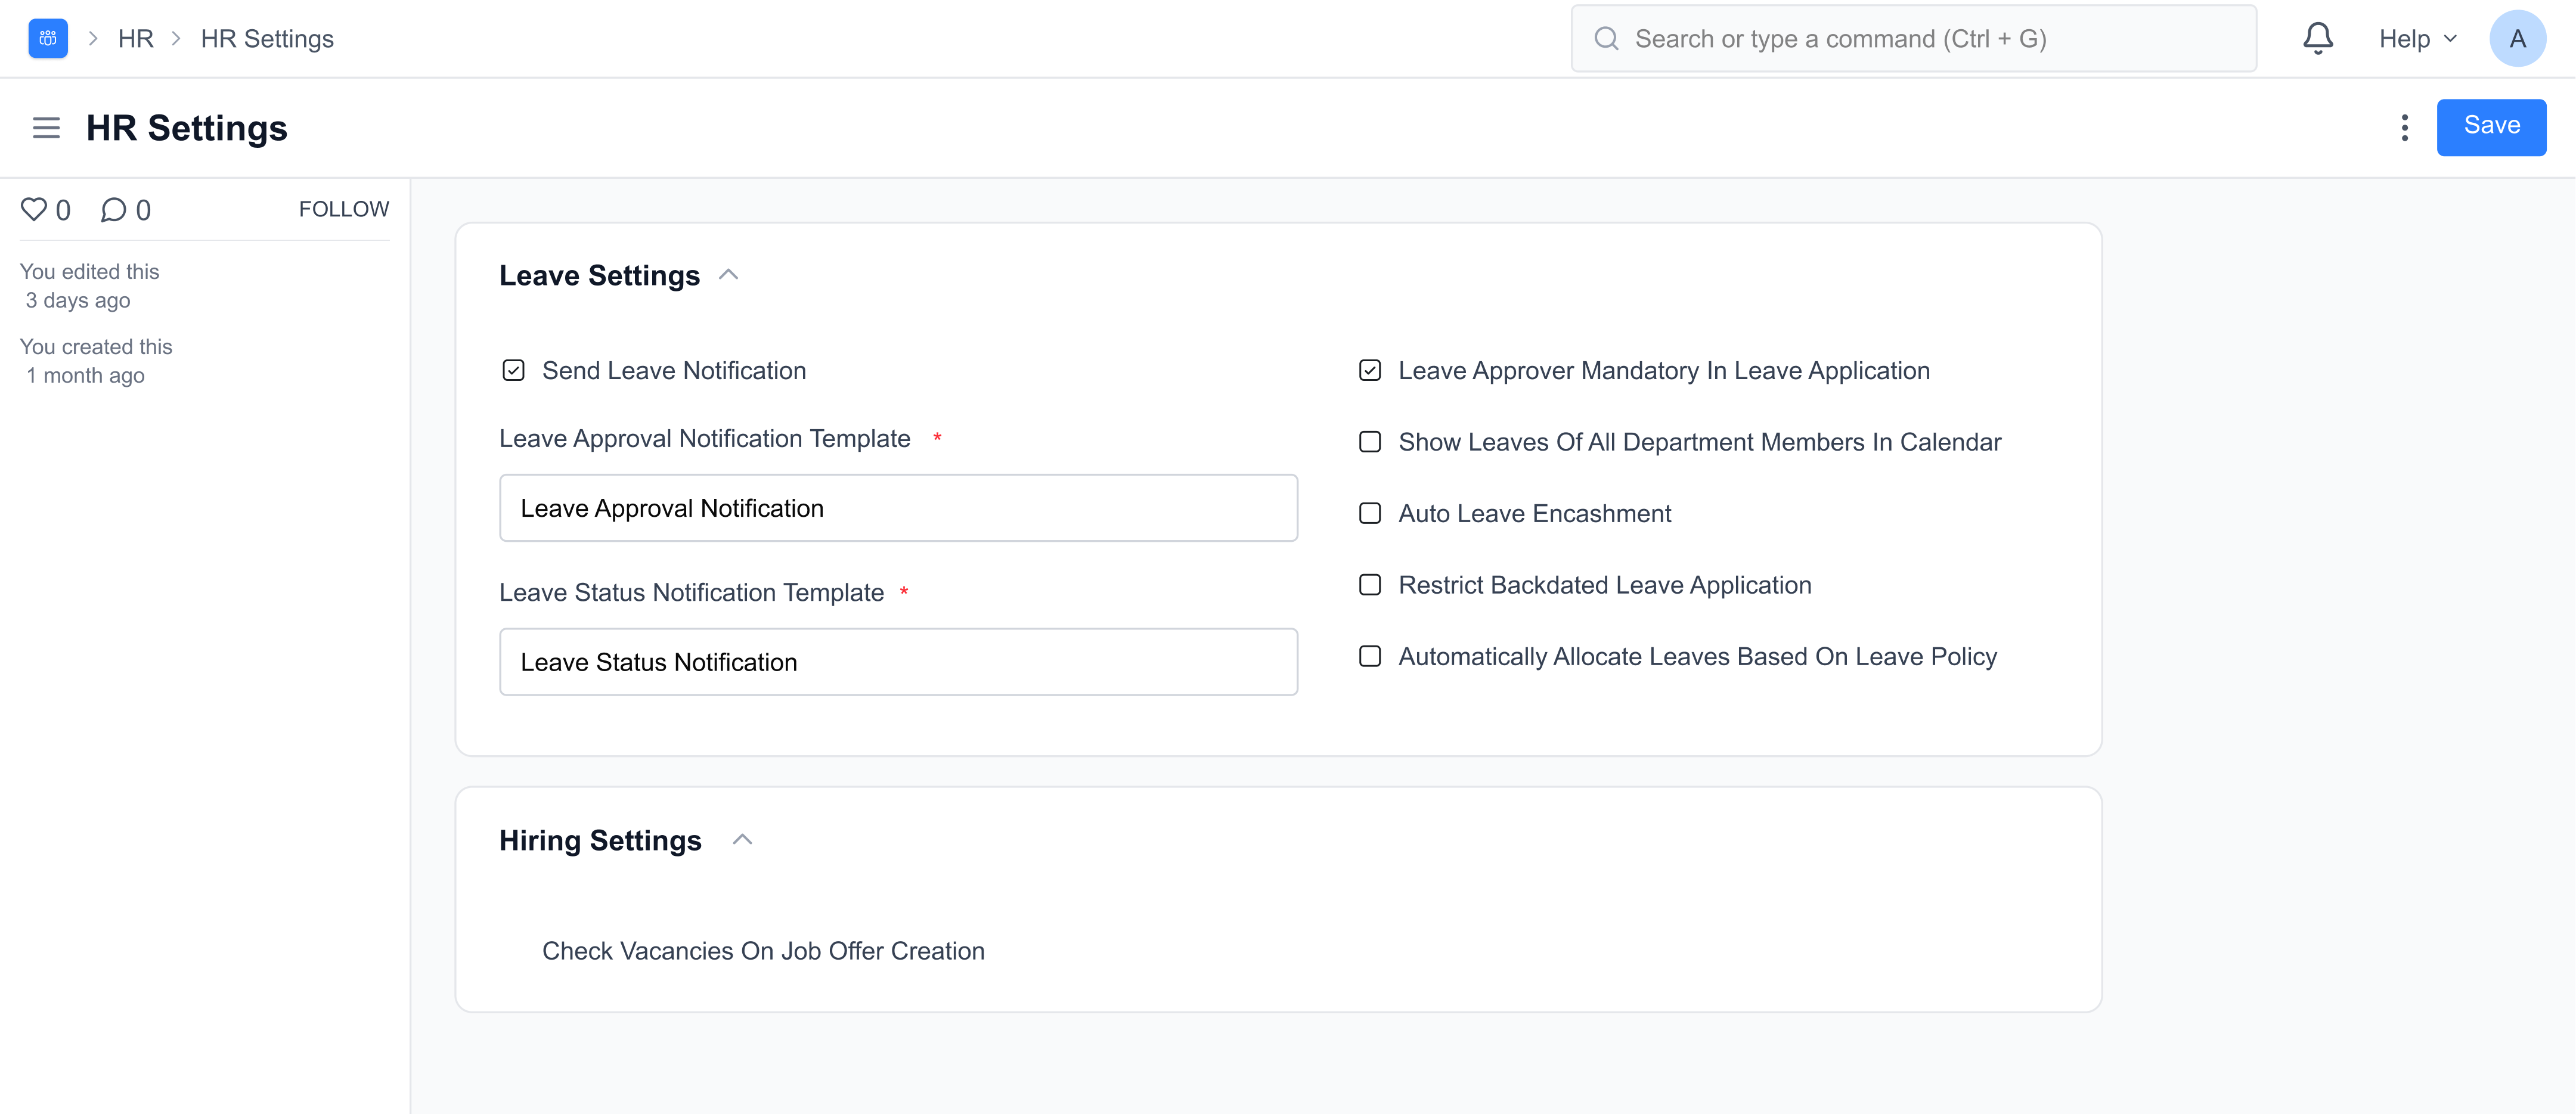The height and width of the screenshot is (1114, 2576).
Task: Click 'Check Vacancies On Job Offer Creation' label
Action: coord(763,951)
